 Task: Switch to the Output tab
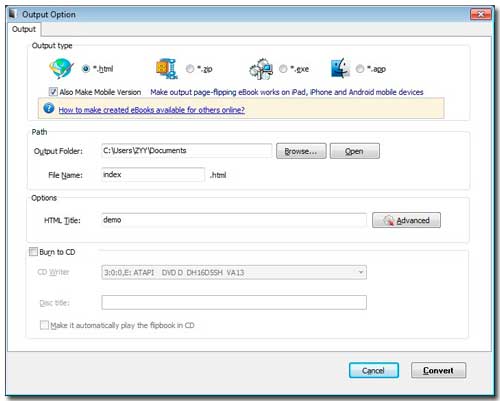[24, 29]
